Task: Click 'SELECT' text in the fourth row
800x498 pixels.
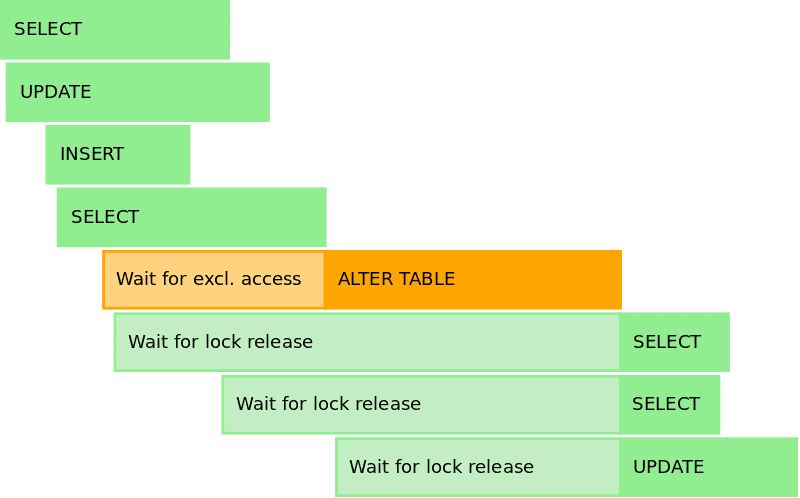Action: (105, 217)
